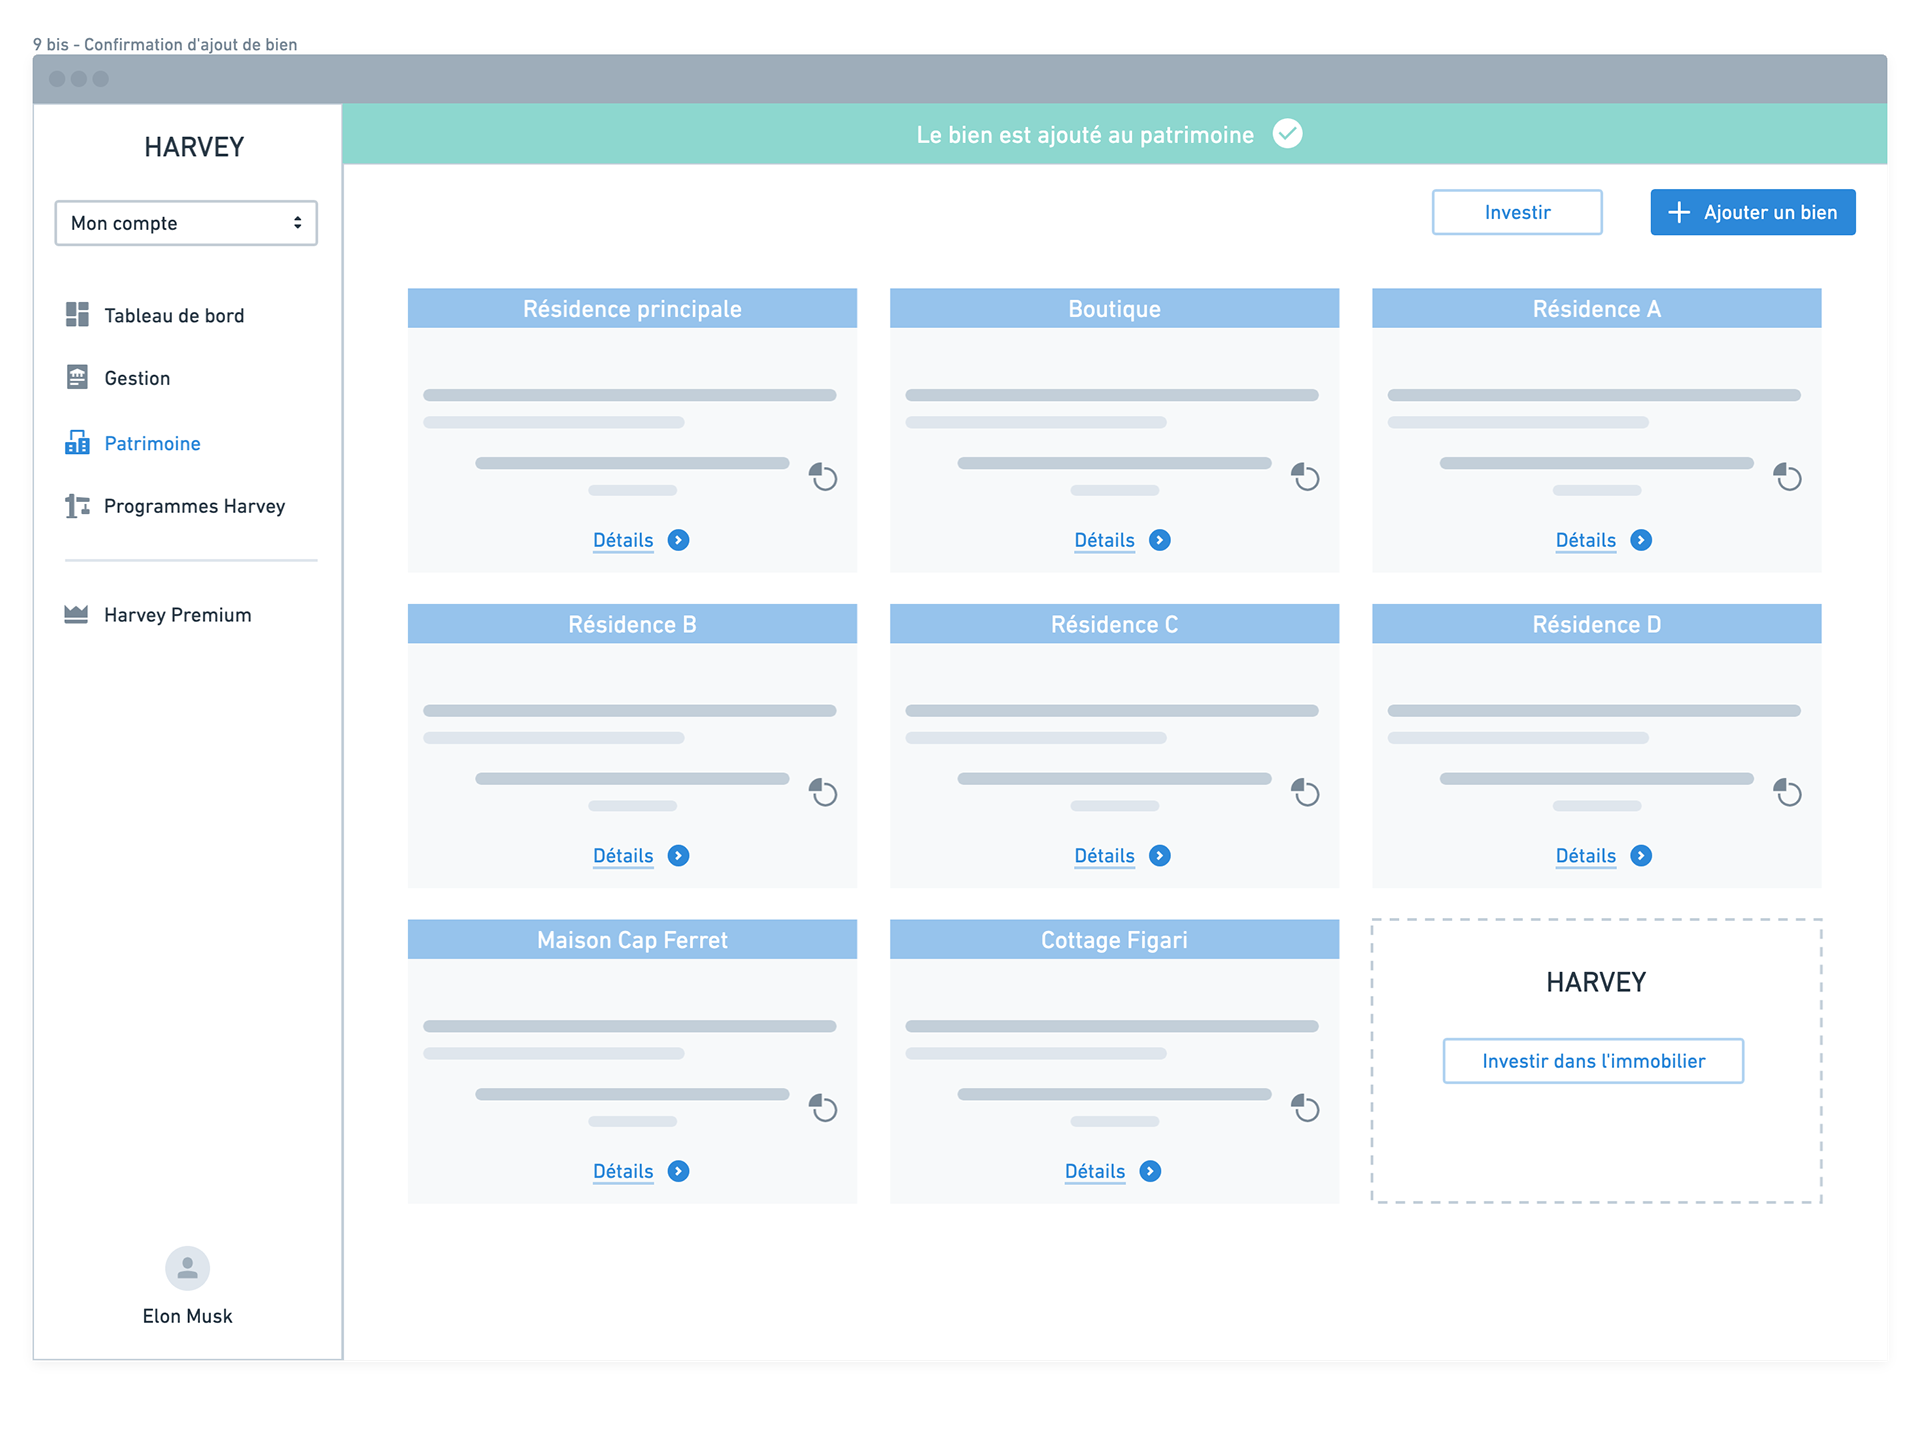Open Détails link of Maison Cap Ferret

[623, 1171]
